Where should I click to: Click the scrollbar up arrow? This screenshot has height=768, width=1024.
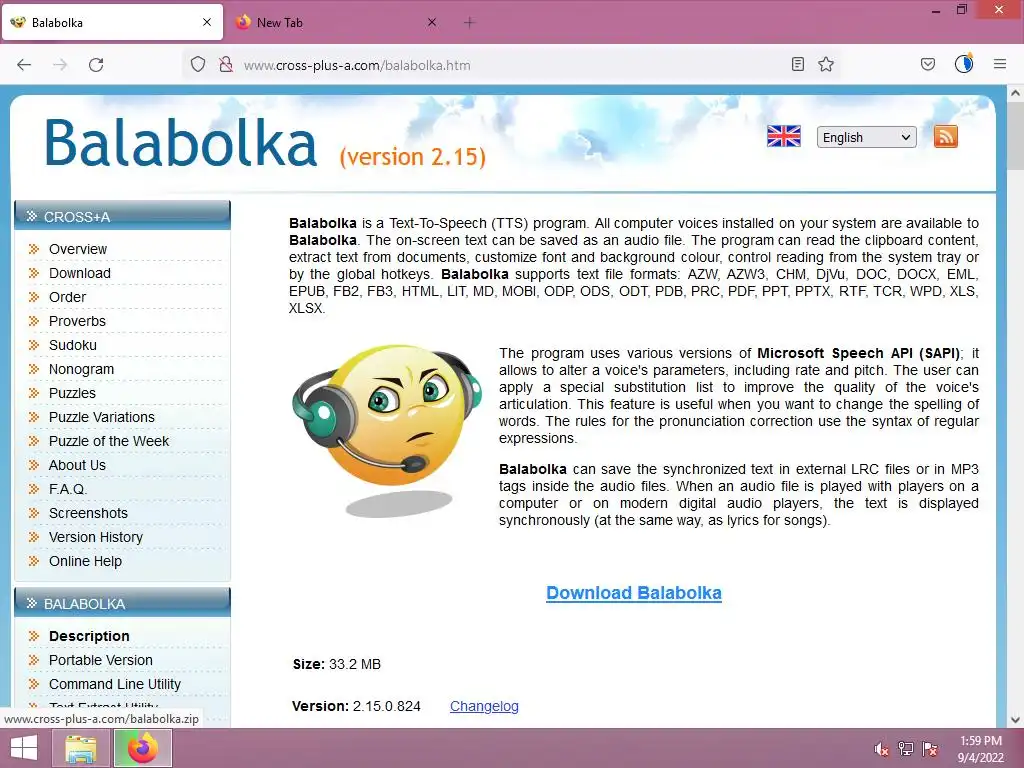[x=1015, y=93]
